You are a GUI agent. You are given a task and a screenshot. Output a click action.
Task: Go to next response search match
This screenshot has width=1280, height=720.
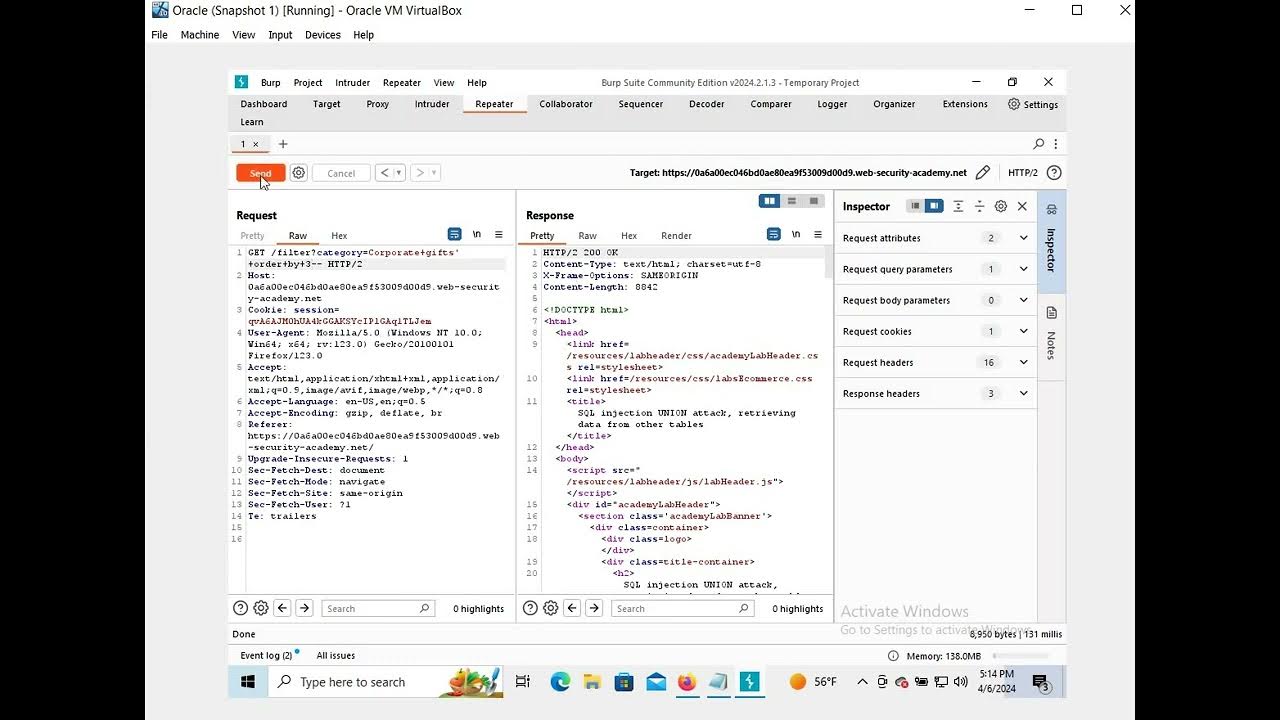point(594,608)
